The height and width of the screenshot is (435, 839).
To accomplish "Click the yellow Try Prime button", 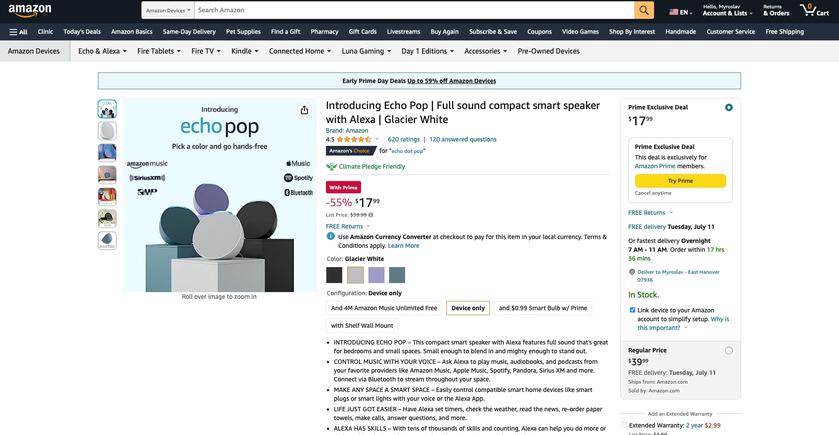I will click(680, 181).
